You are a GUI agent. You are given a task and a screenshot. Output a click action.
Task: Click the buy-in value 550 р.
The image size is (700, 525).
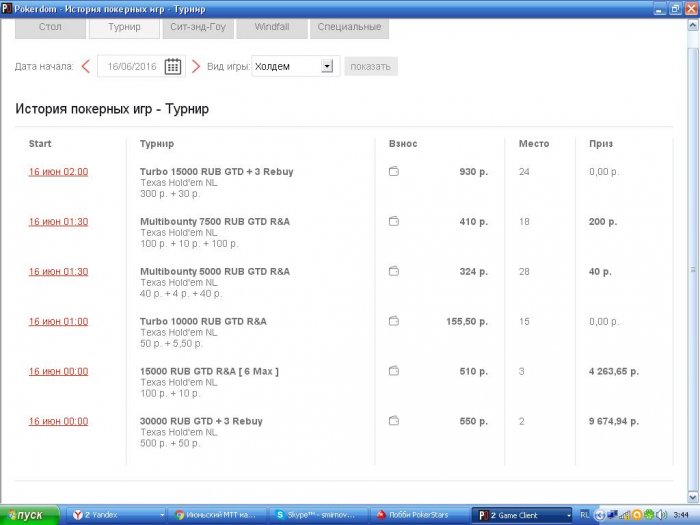(x=474, y=421)
